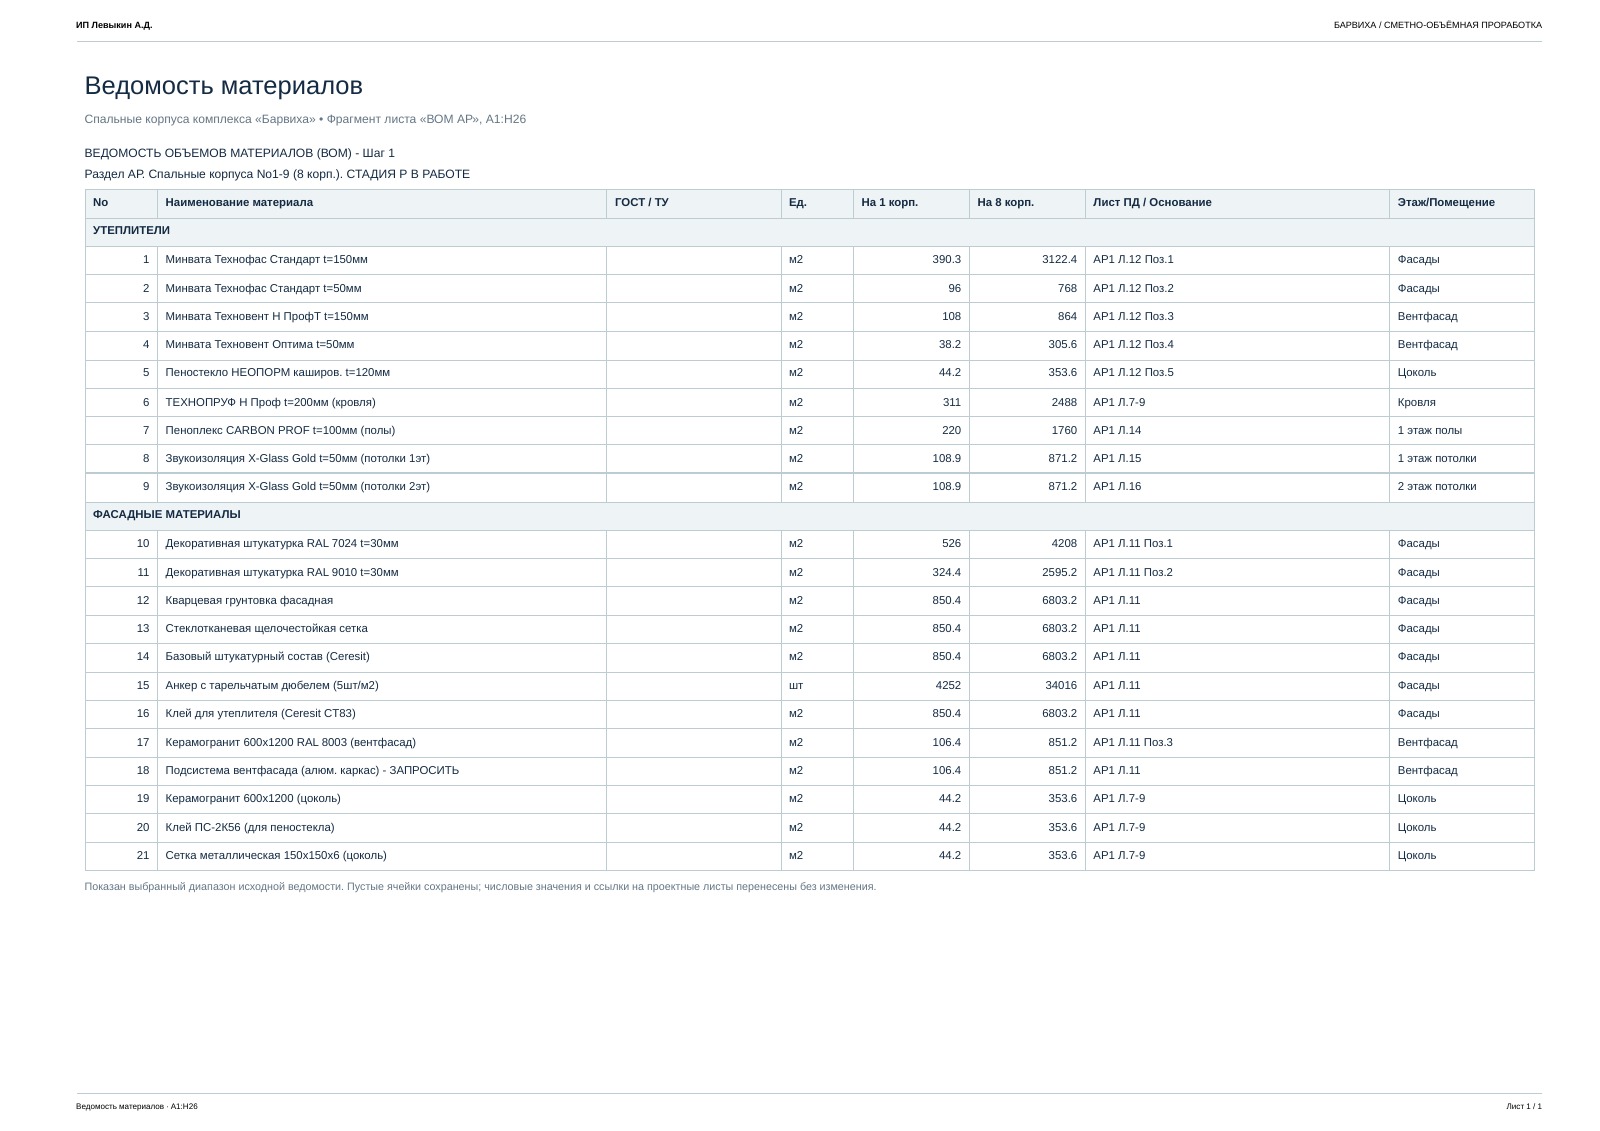Select cell 'Стеклотканевая щелочестойкая сетка'

click(x=381, y=629)
